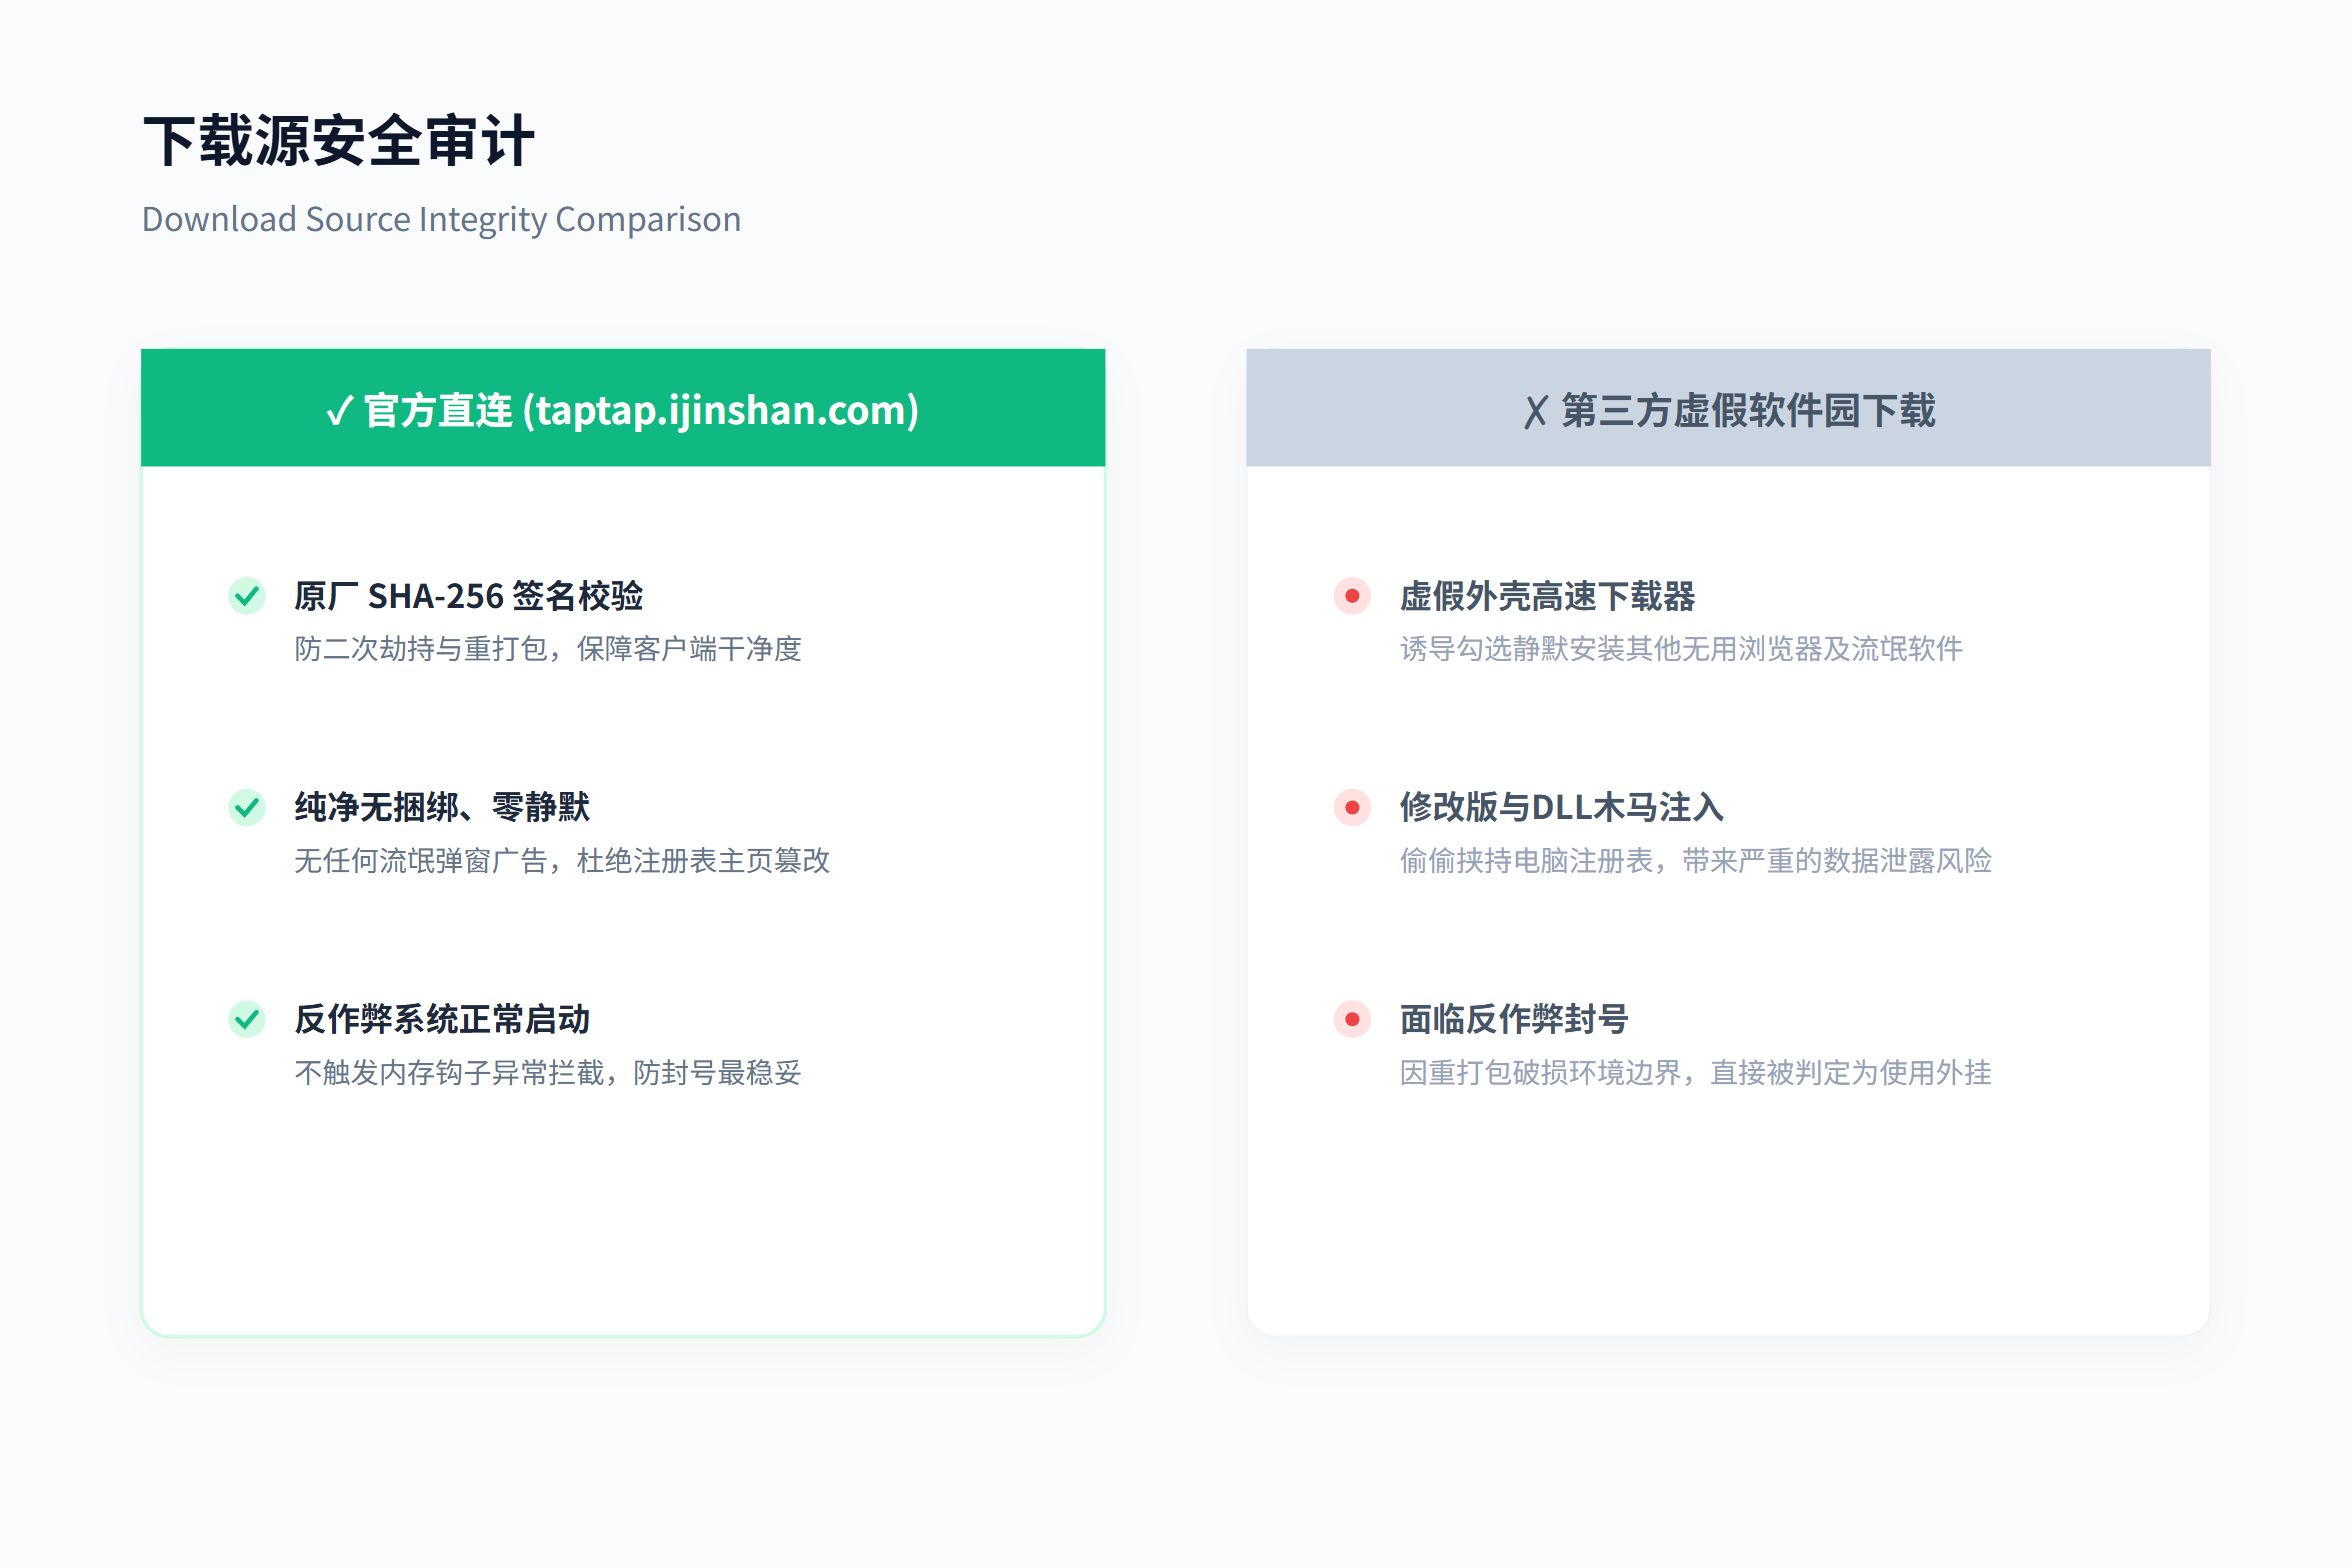Click the subtitle Download Source Integrity Comparison
The width and height of the screenshot is (2352, 1568).
point(442,219)
